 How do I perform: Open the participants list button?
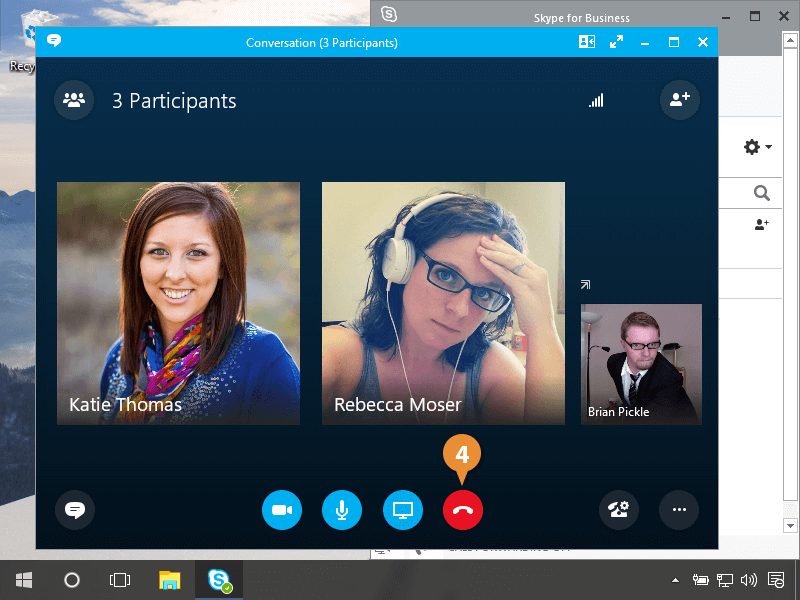click(x=74, y=100)
